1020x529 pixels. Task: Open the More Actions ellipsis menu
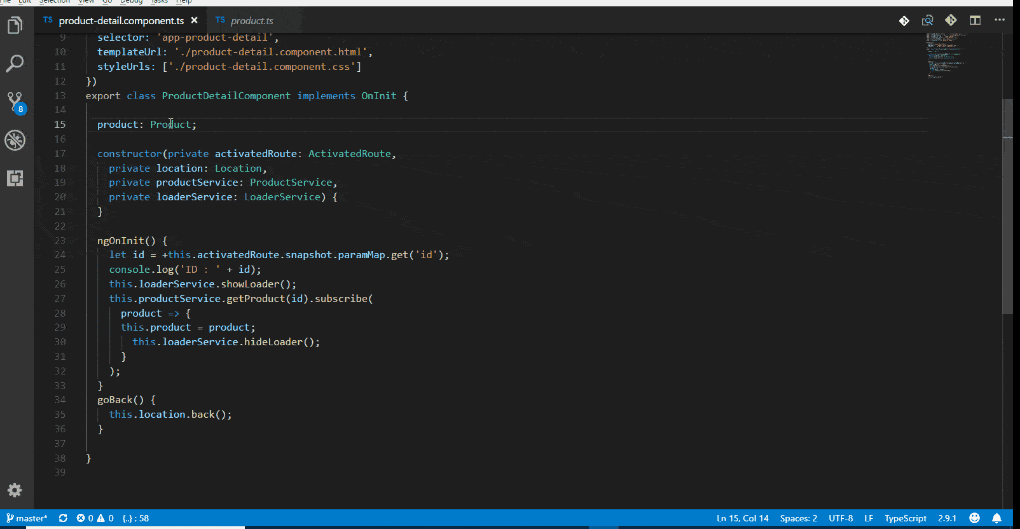tap(1000, 20)
